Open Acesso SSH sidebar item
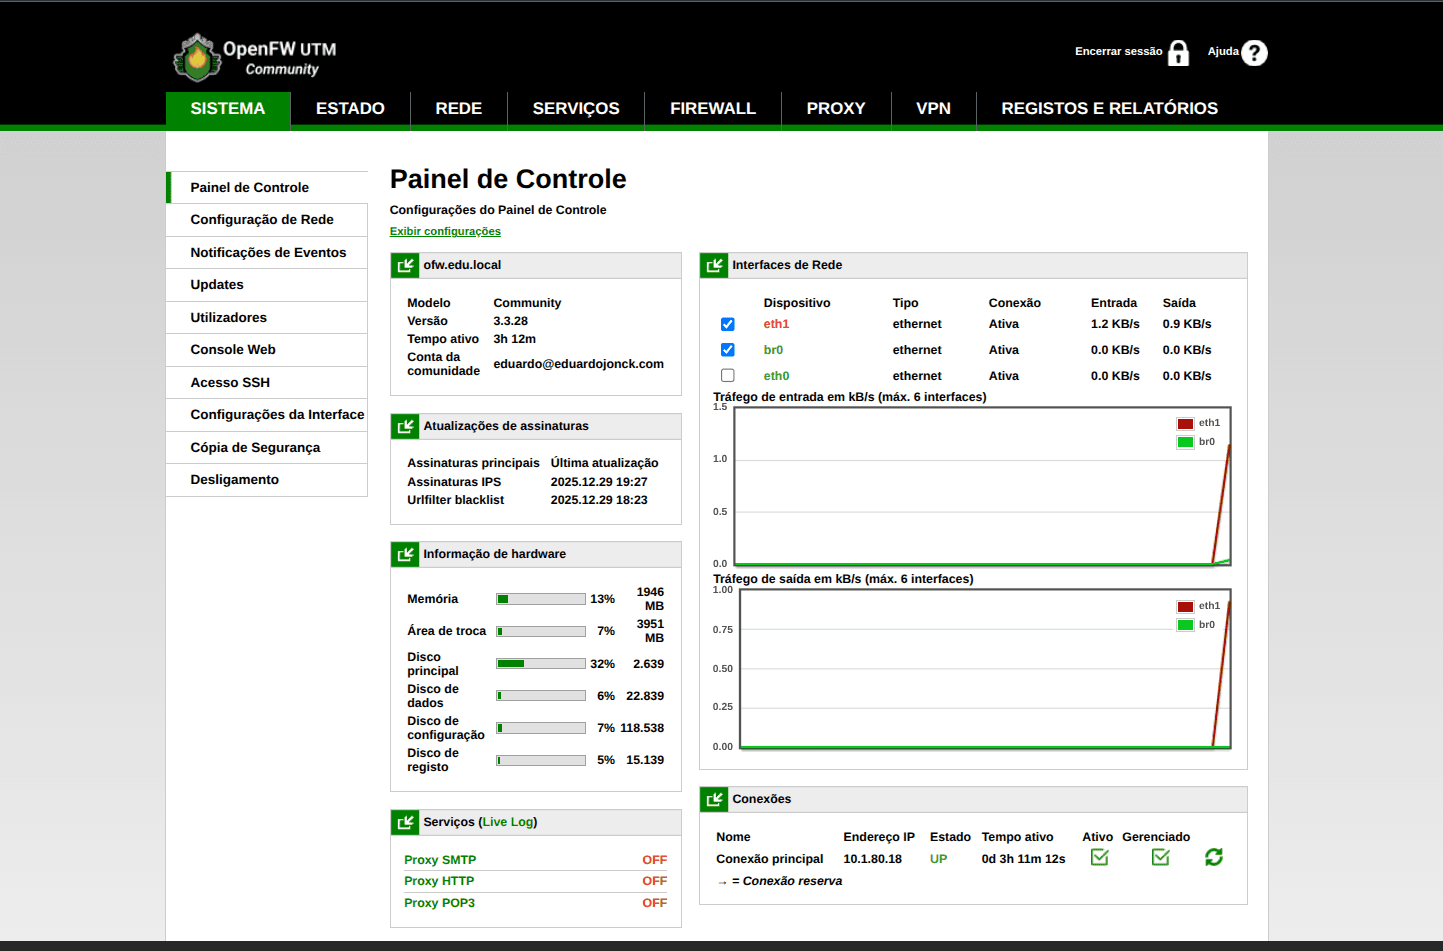Image resolution: width=1443 pixels, height=951 pixels. point(267,383)
